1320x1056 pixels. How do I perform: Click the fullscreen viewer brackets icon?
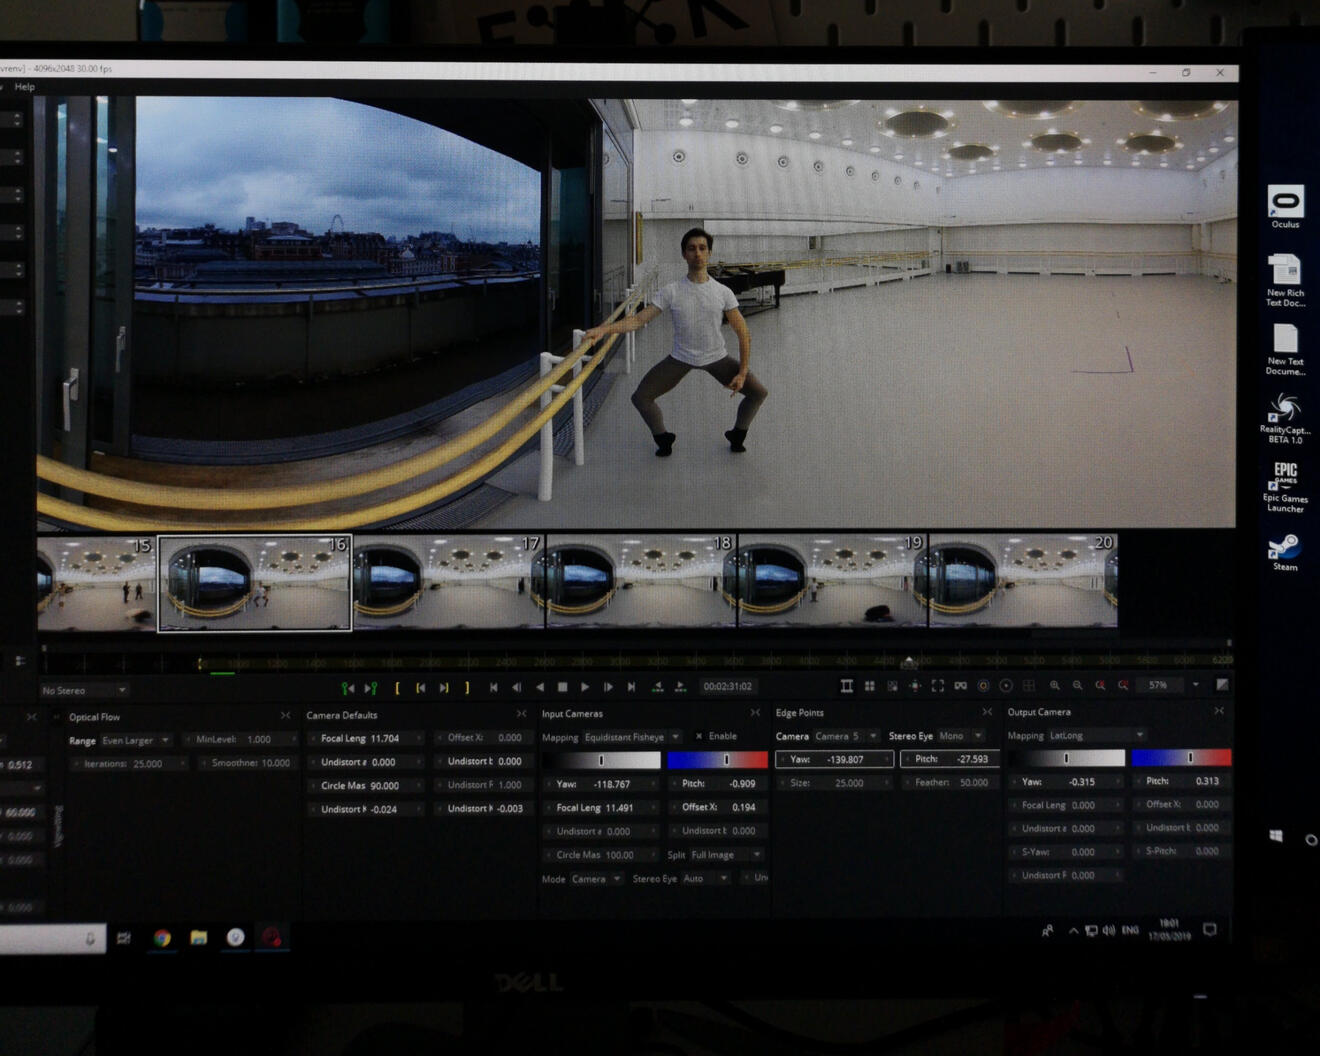coord(937,686)
